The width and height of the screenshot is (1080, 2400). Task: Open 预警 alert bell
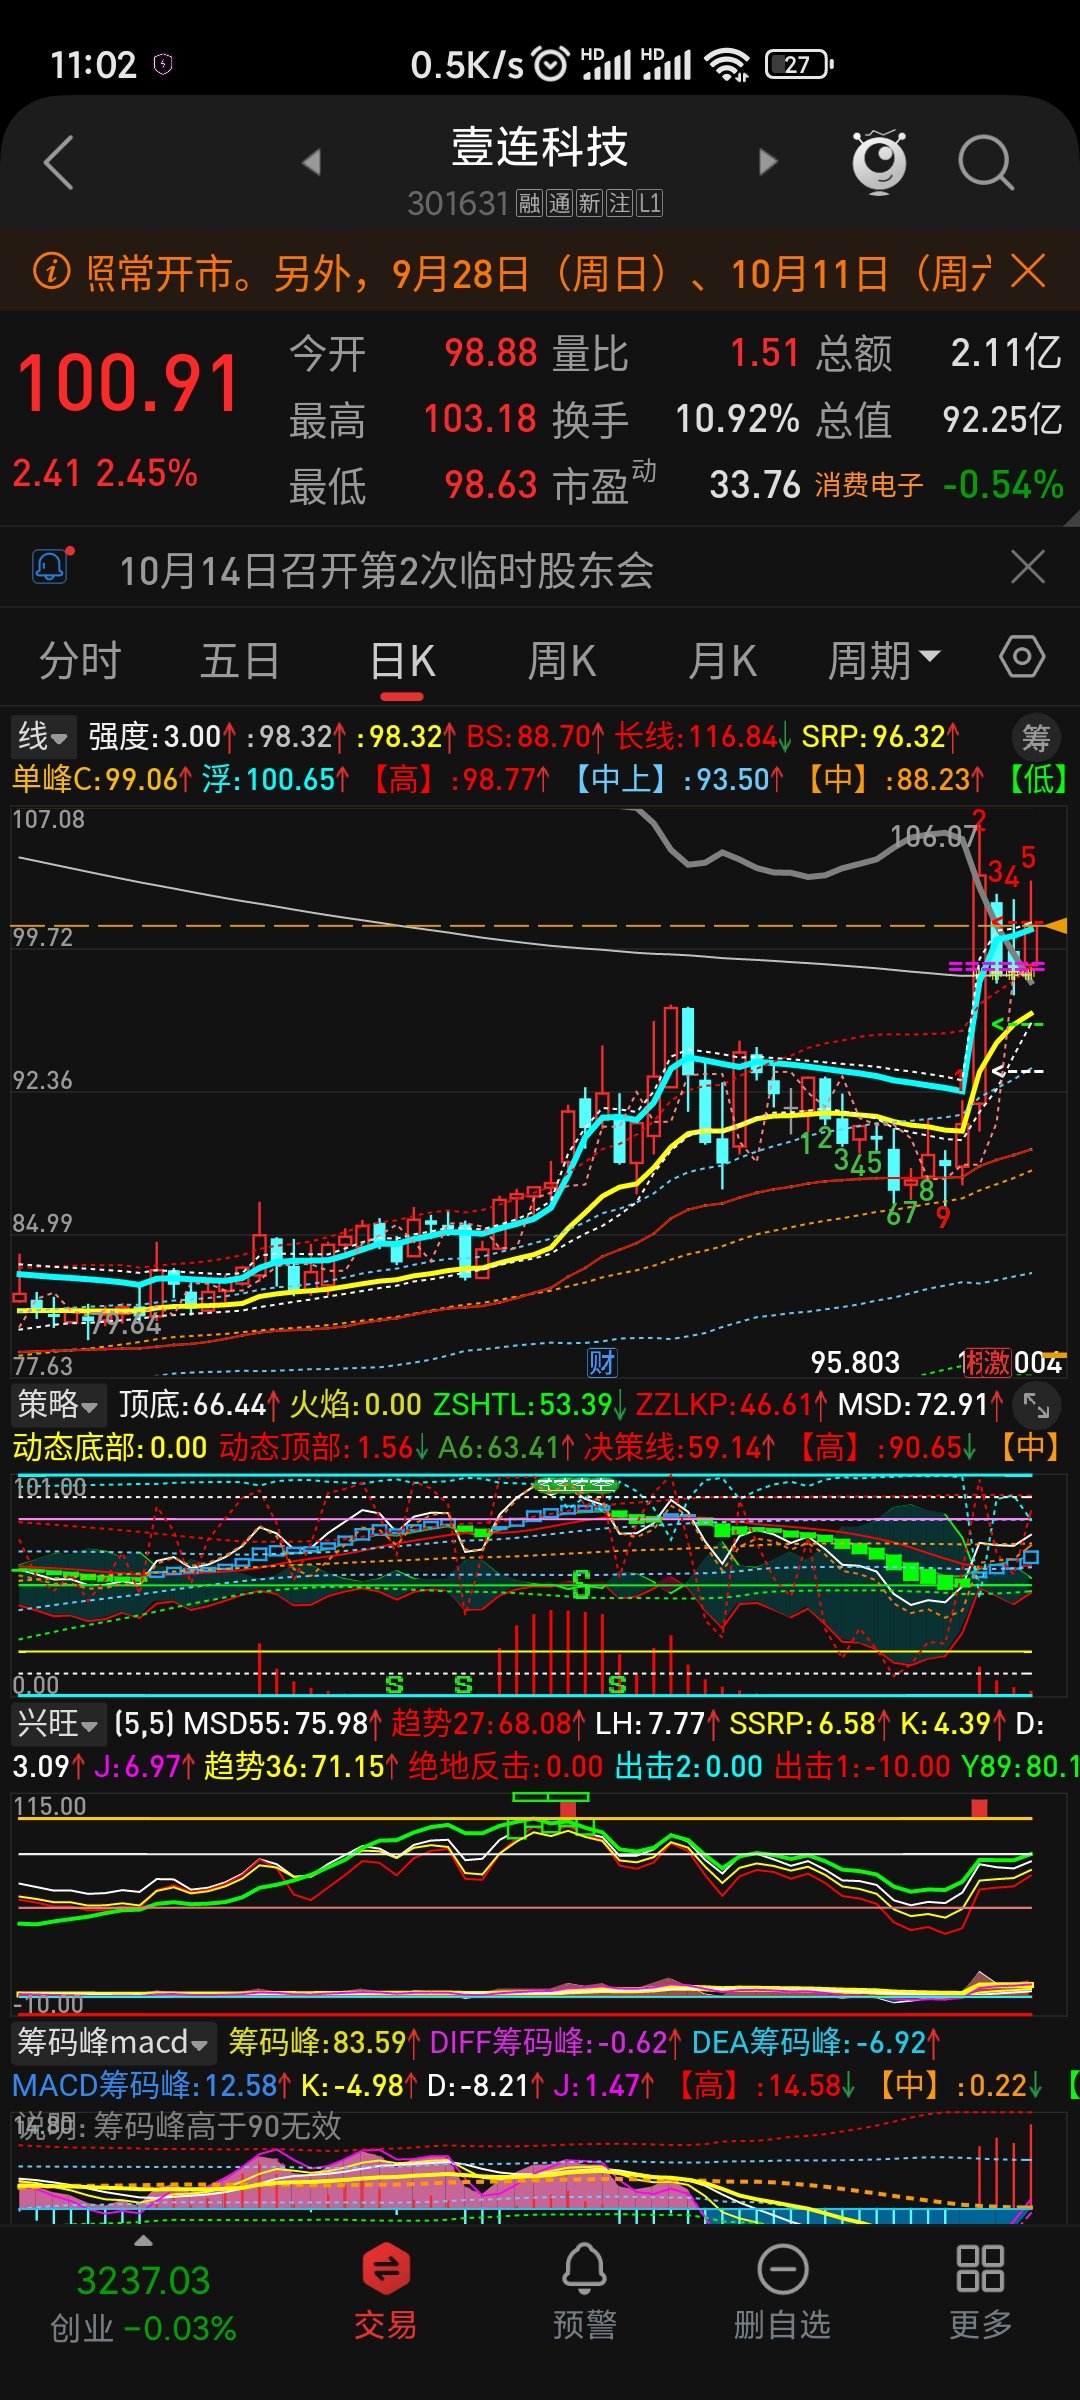coord(585,2291)
